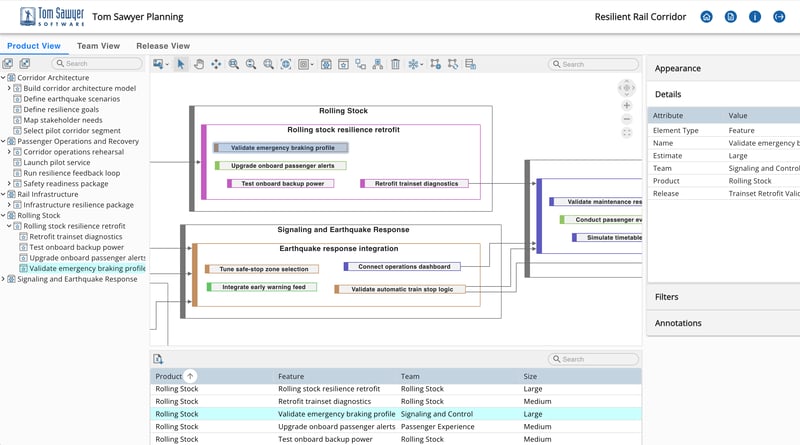This screenshot has height=445, width=800.
Task: Click Define earthquake scenarios in tree
Action: coord(71,99)
